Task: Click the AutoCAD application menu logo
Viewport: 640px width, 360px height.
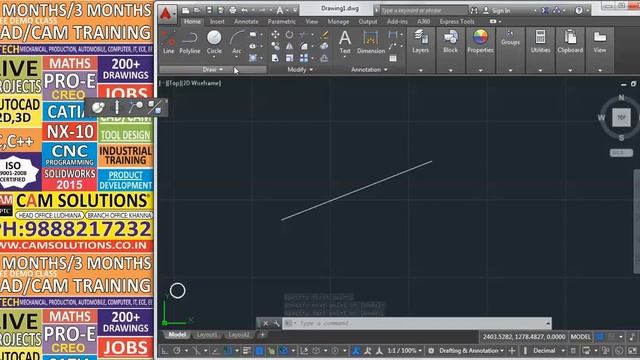Action: (x=166, y=13)
